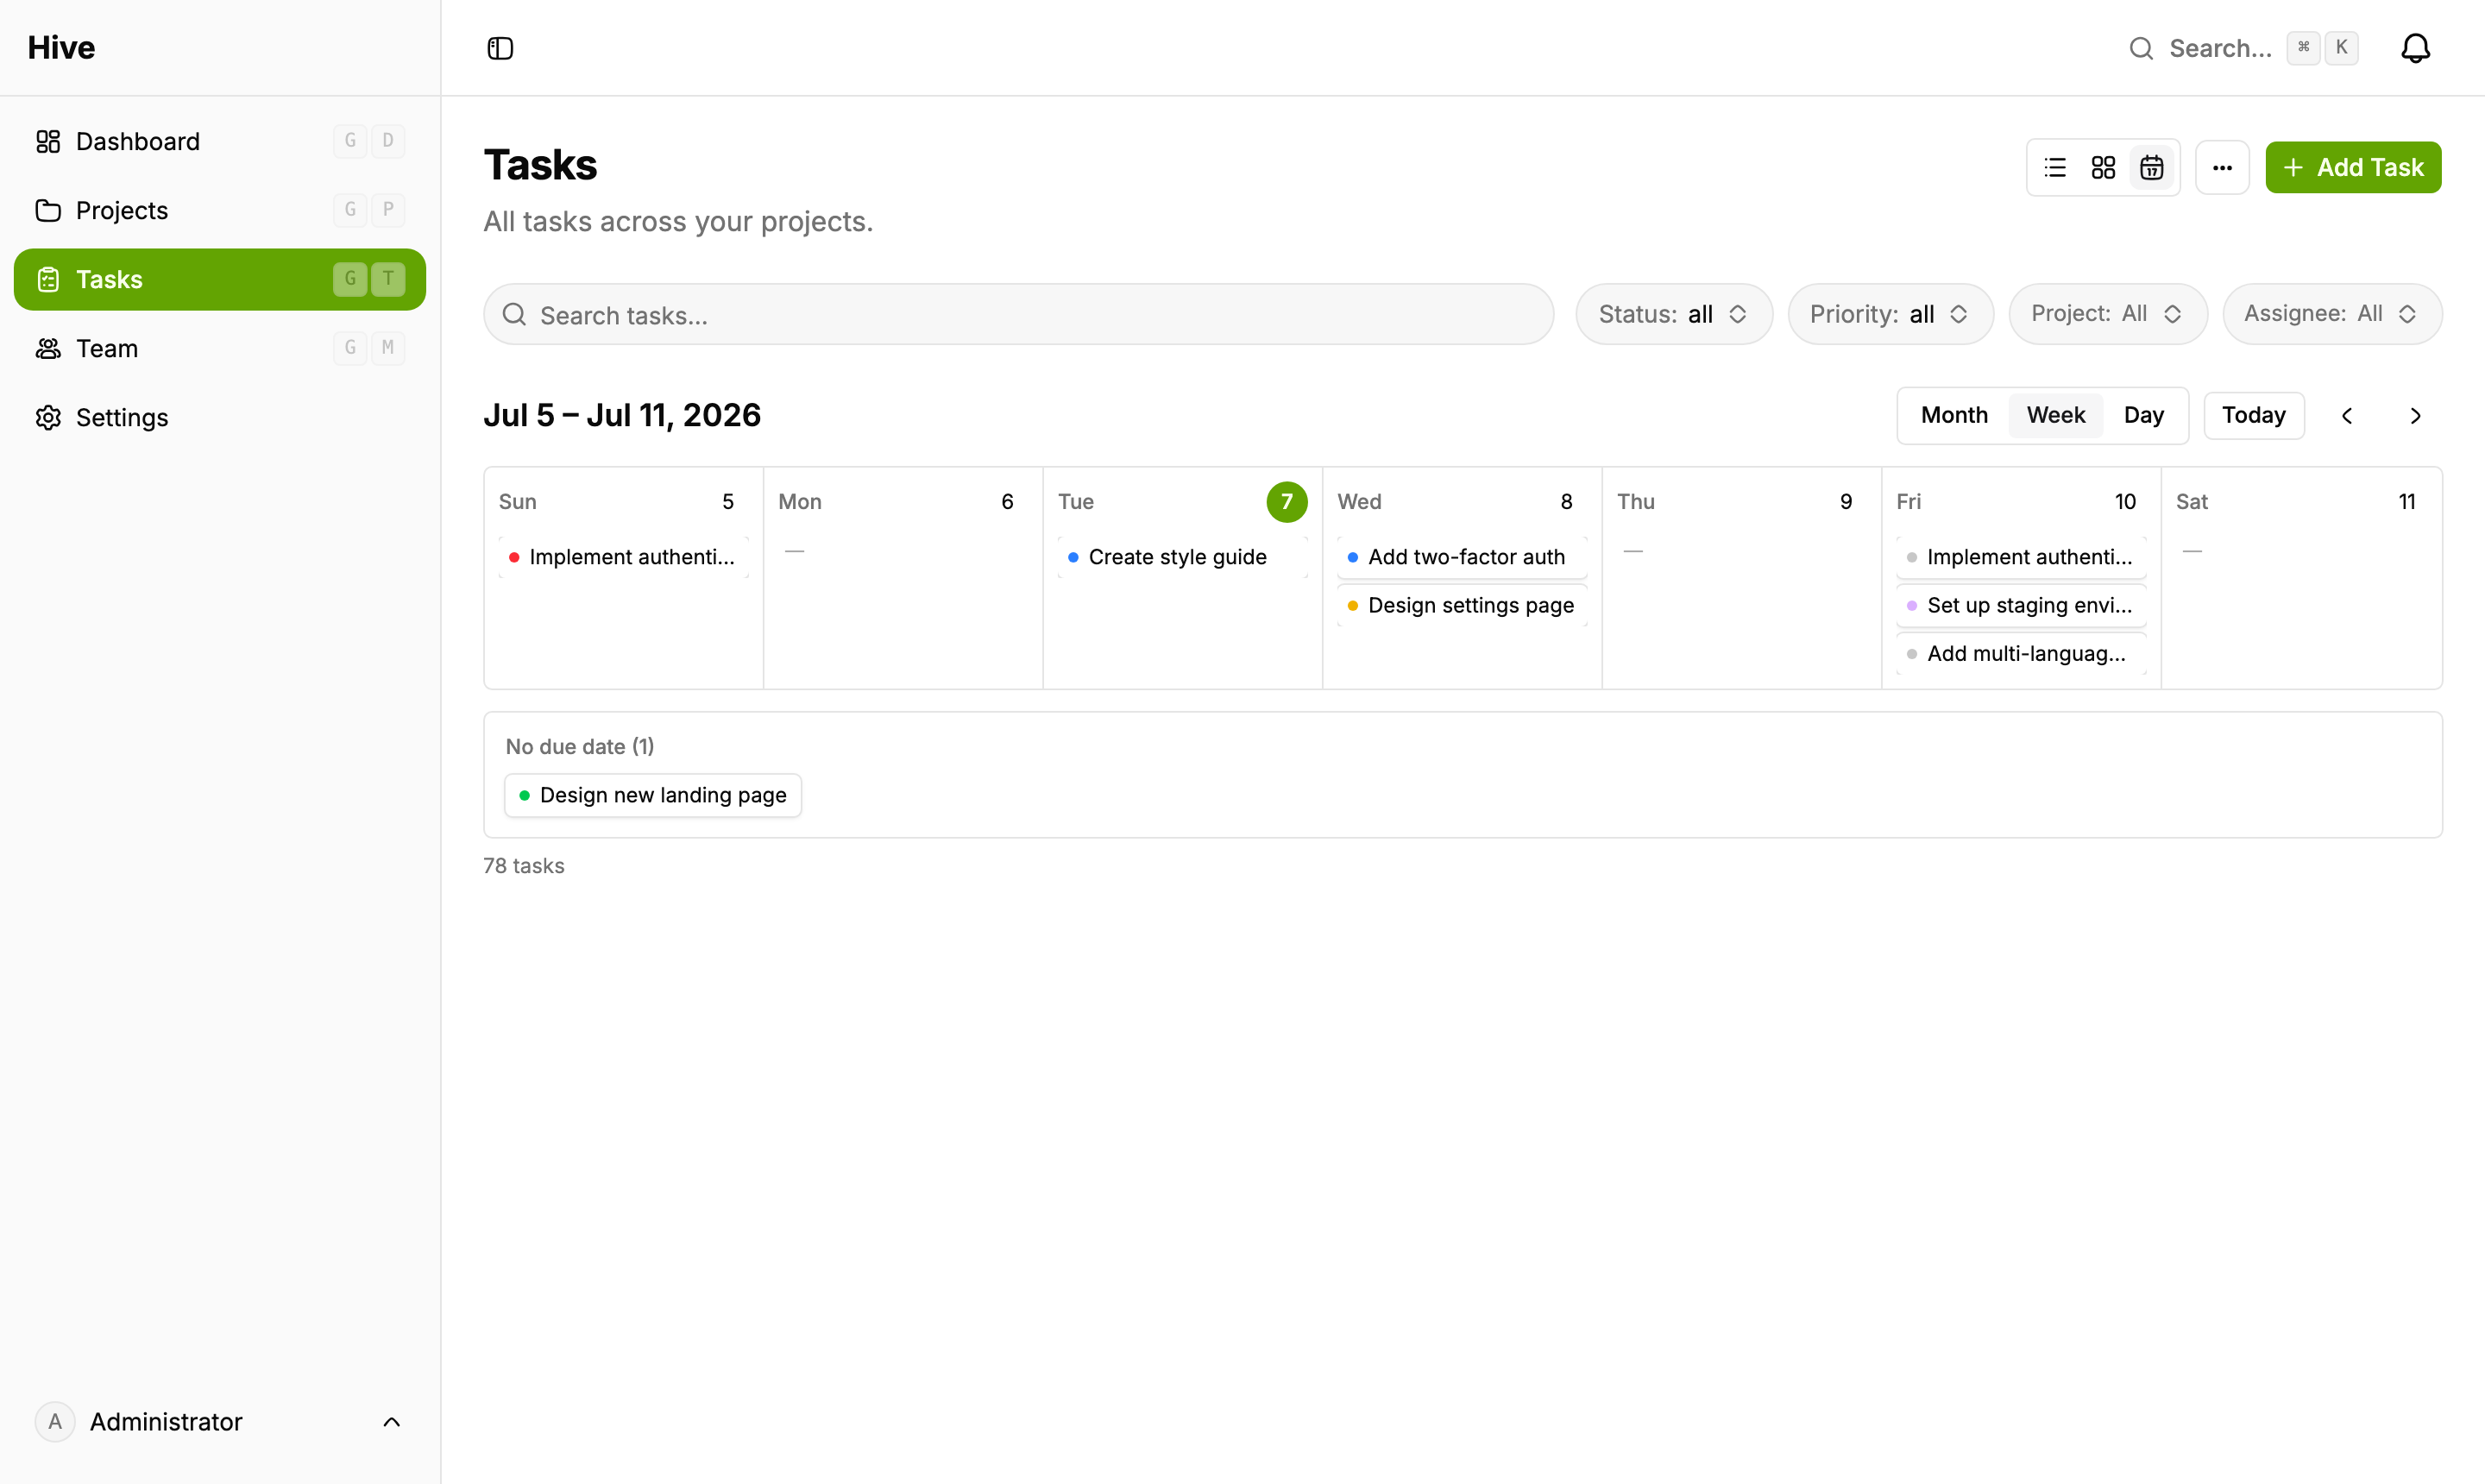Select the calendar view icon
2485x1484 pixels.
pyautogui.click(x=2151, y=168)
